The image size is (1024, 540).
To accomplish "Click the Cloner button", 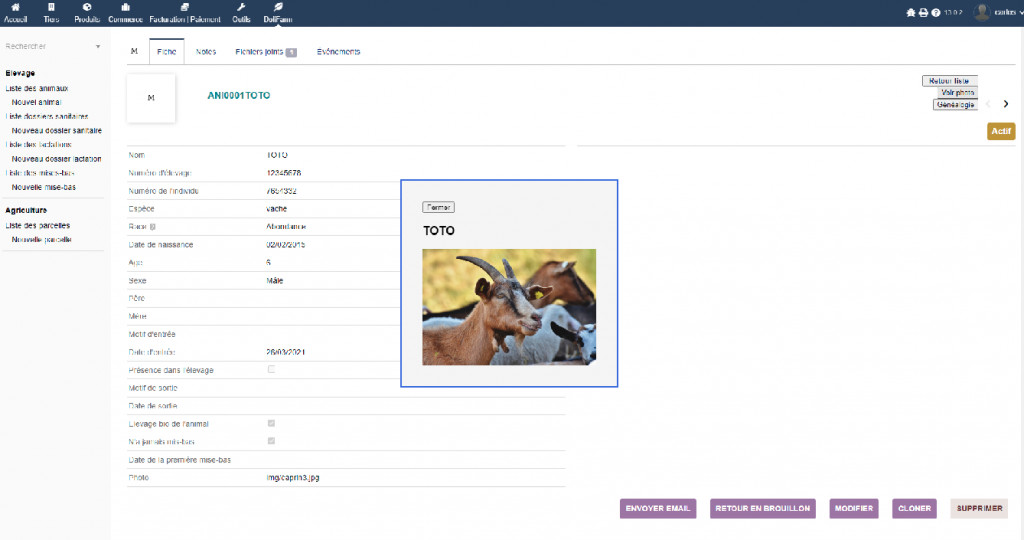I will coord(914,508).
